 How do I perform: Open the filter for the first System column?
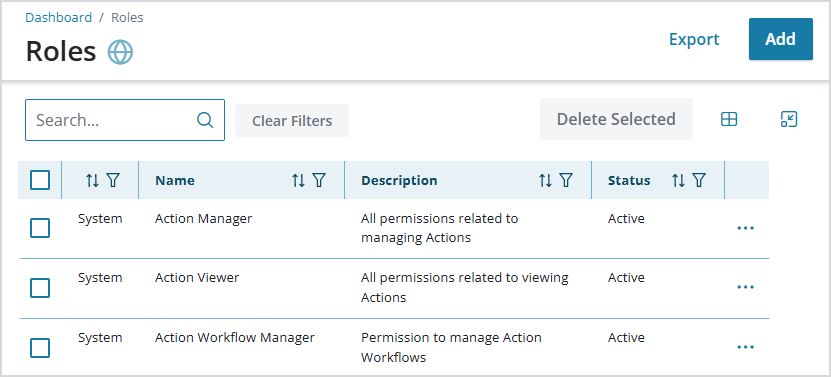click(112, 180)
